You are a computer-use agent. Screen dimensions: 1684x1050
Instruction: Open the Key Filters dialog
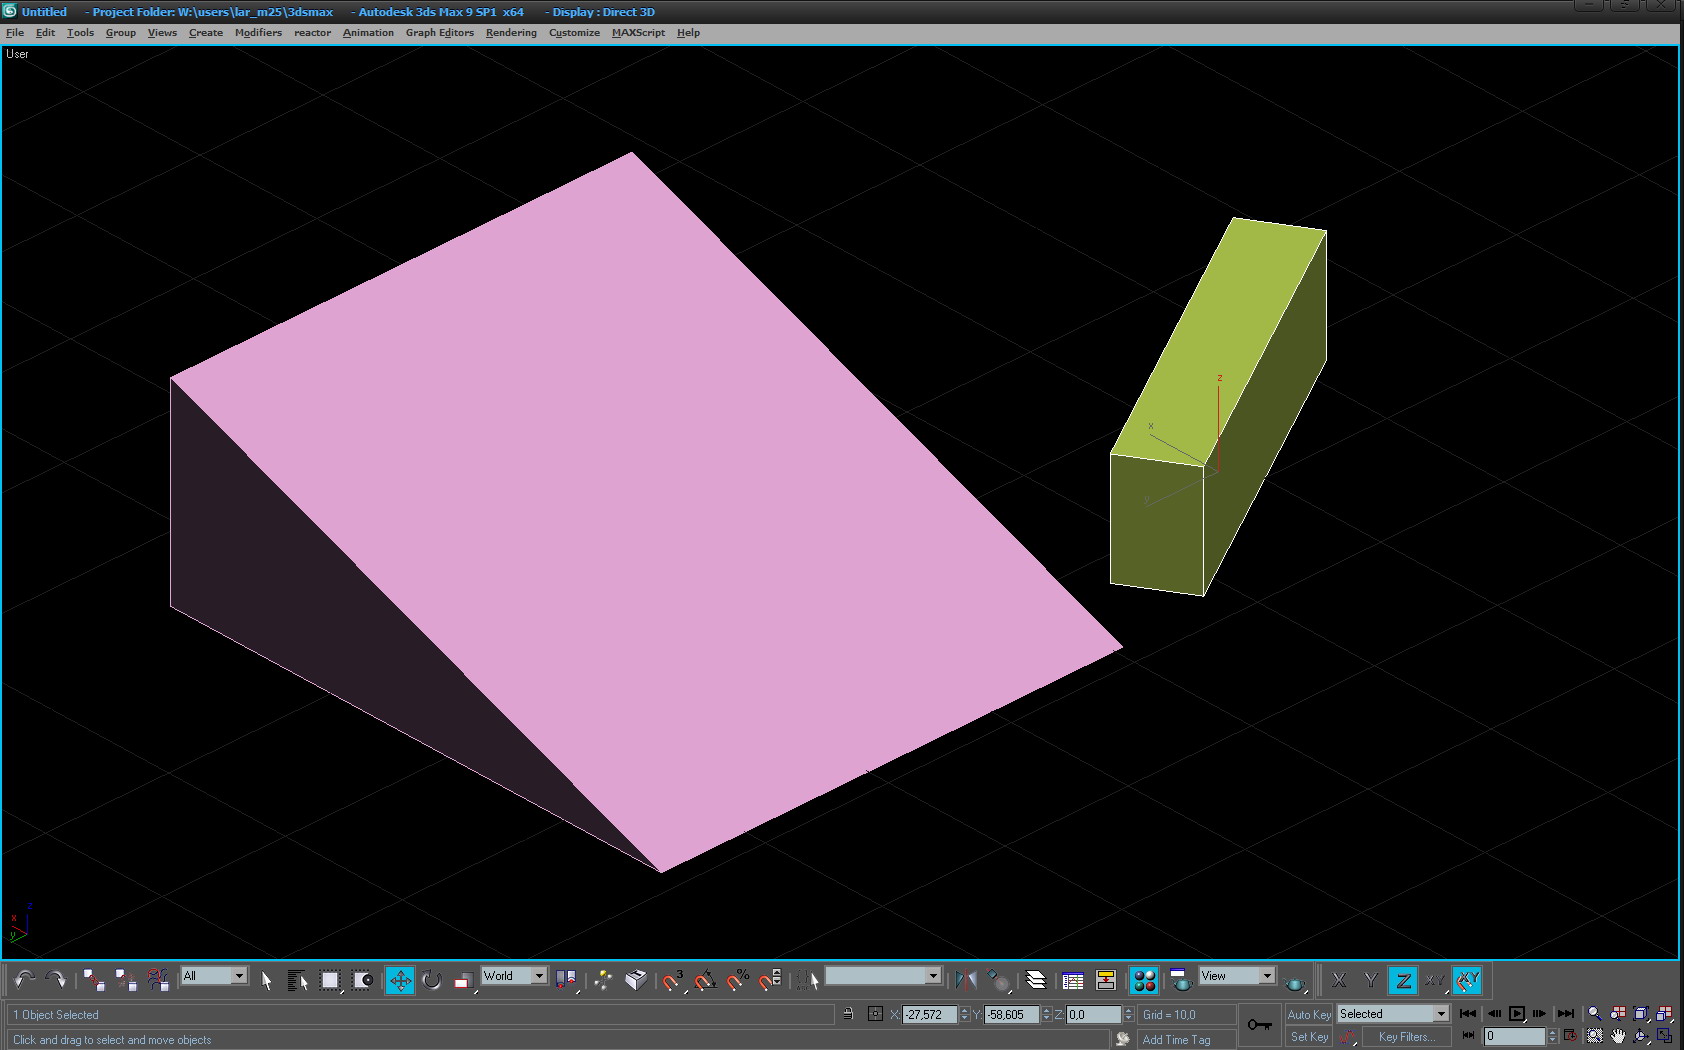coord(1407,1037)
